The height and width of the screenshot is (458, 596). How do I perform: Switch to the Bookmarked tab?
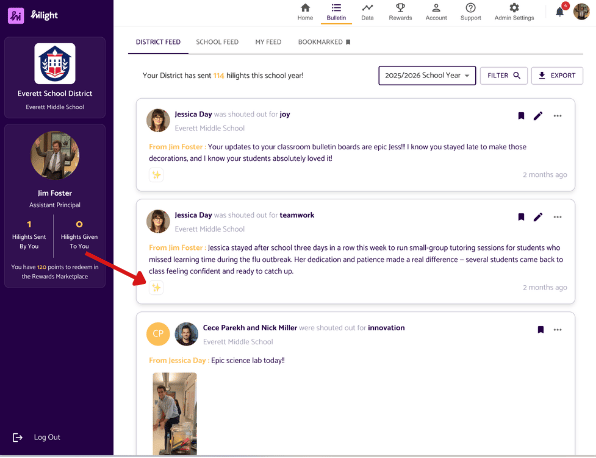click(324, 42)
